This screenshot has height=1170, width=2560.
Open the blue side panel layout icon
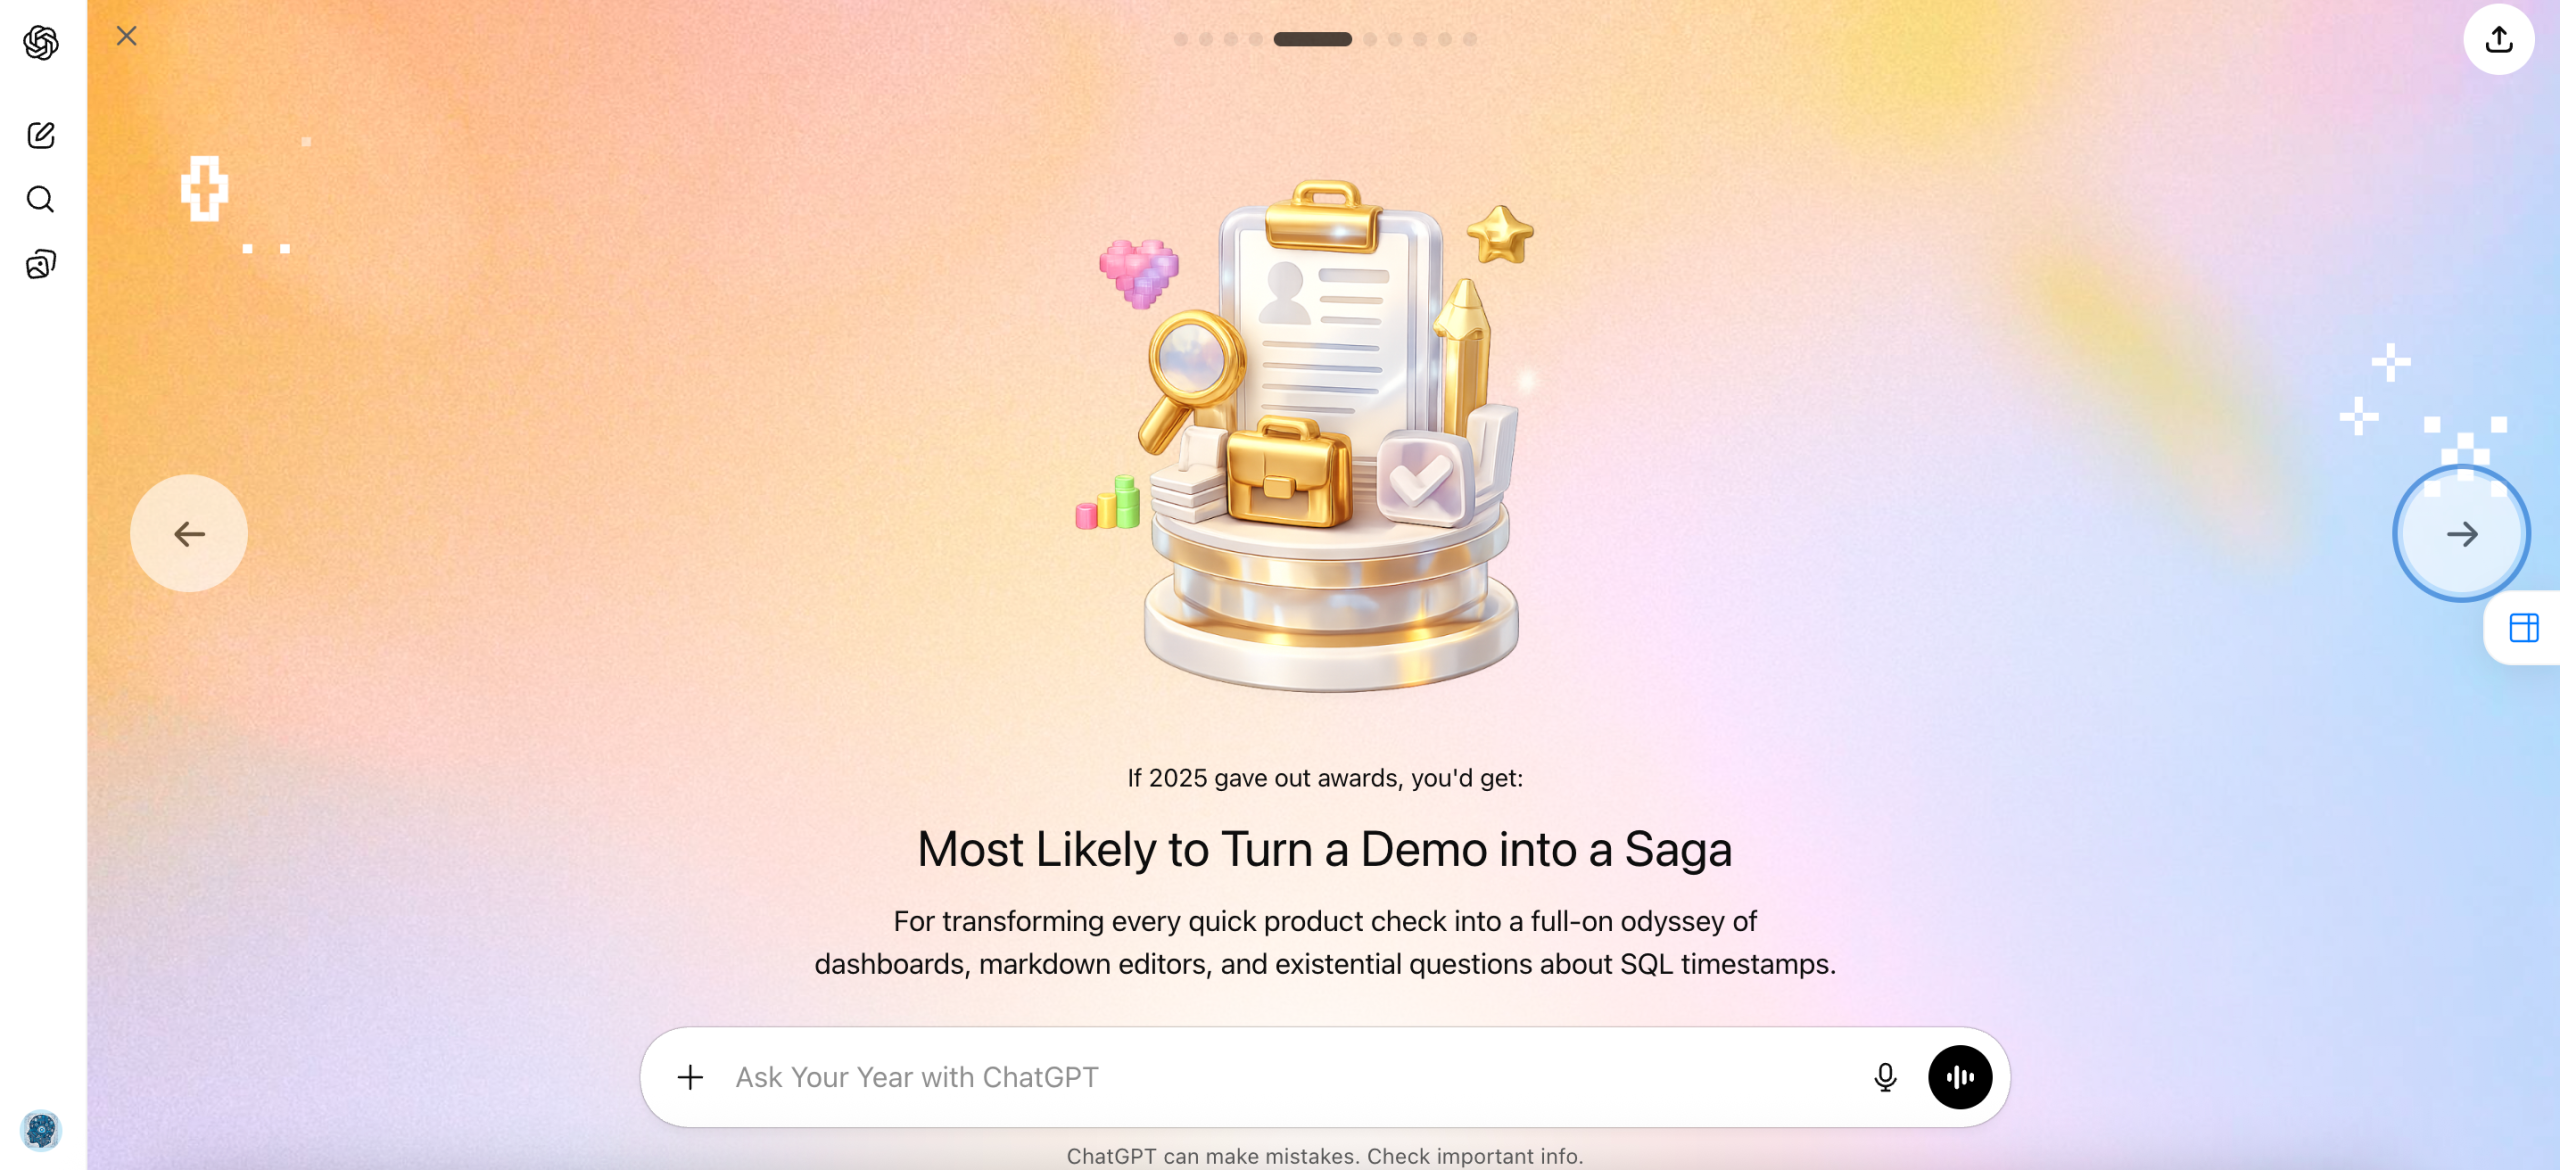(x=2524, y=628)
